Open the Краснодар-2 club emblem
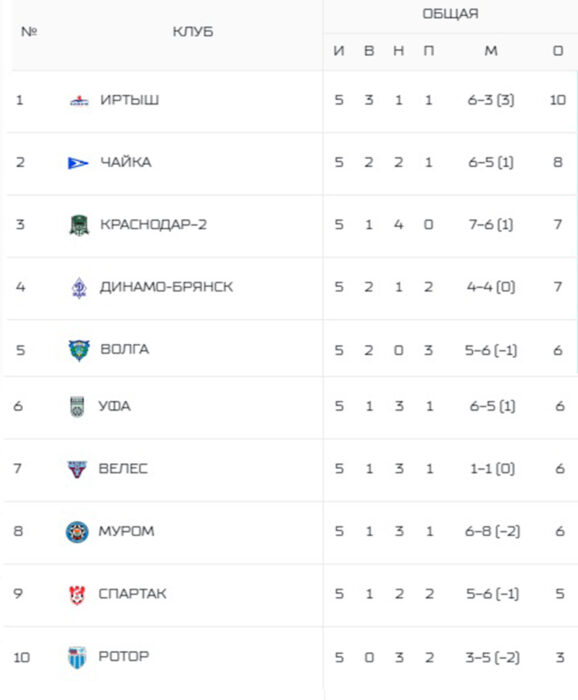 [x=79, y=225]
